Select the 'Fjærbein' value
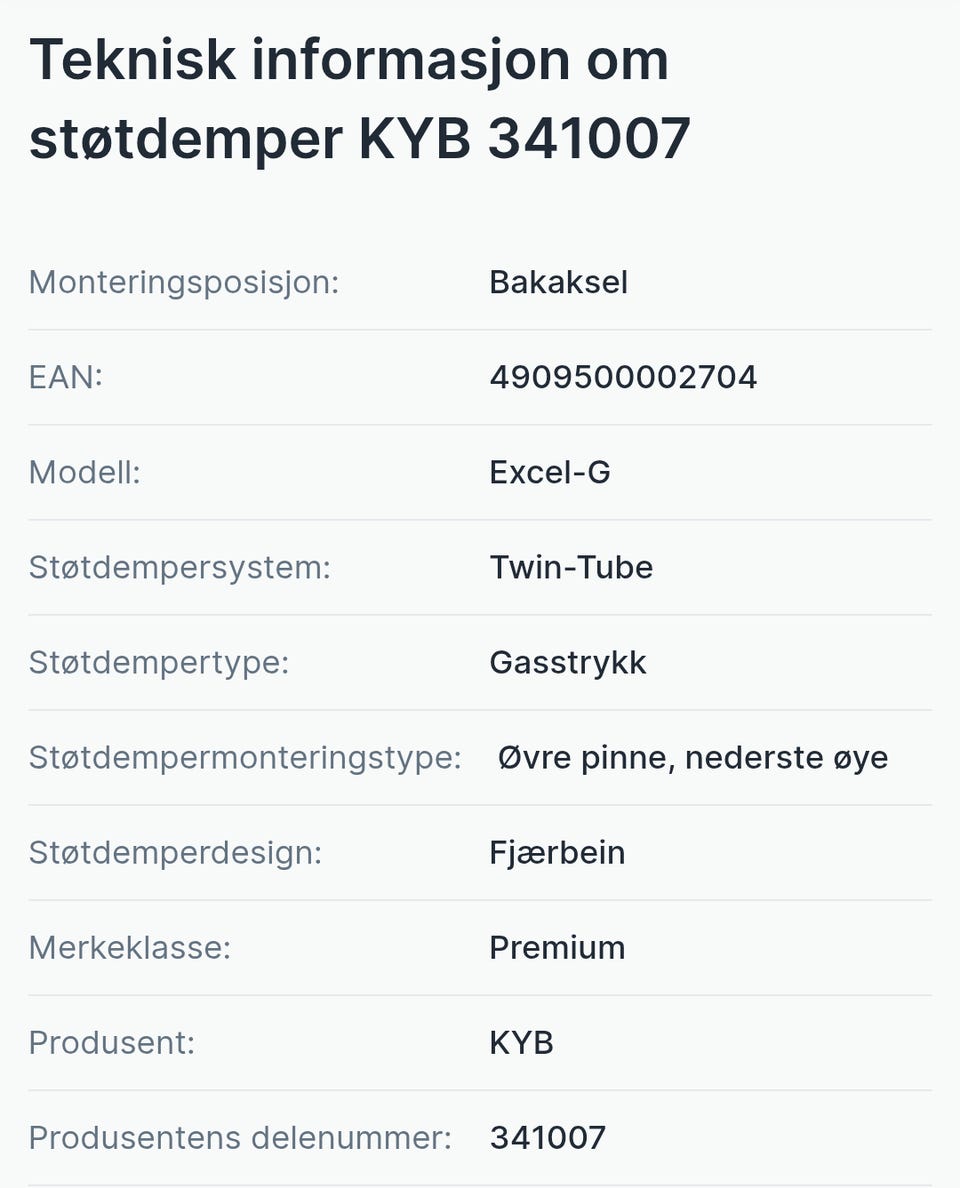The width and height of the screenshot is (960, 1188). click(x=557, y=852)
